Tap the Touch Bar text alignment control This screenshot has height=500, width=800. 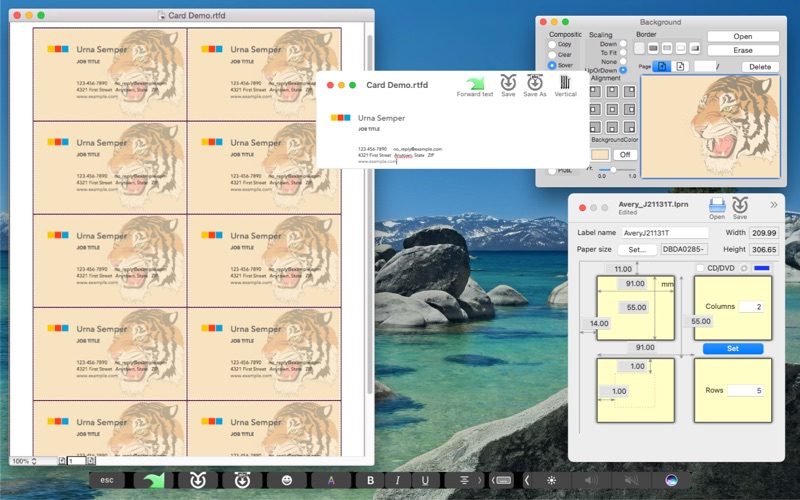pyautogui.click(x=464, y=480)
